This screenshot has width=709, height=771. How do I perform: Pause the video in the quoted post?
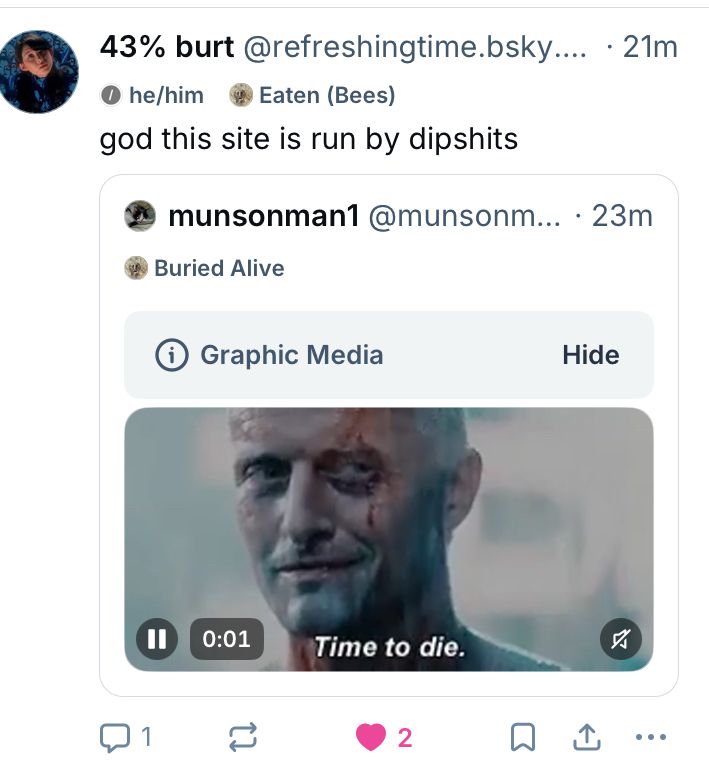[156, 638]
